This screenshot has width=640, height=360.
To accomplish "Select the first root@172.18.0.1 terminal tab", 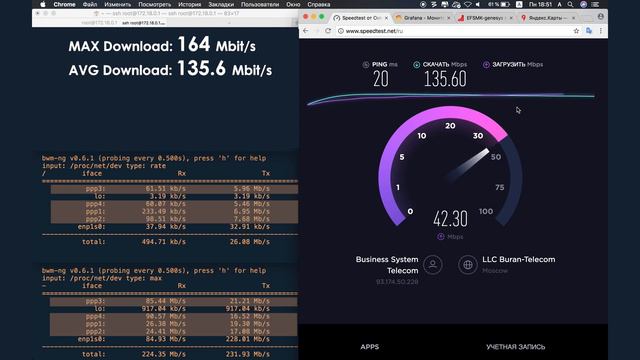I will click(x=99, y=23).
